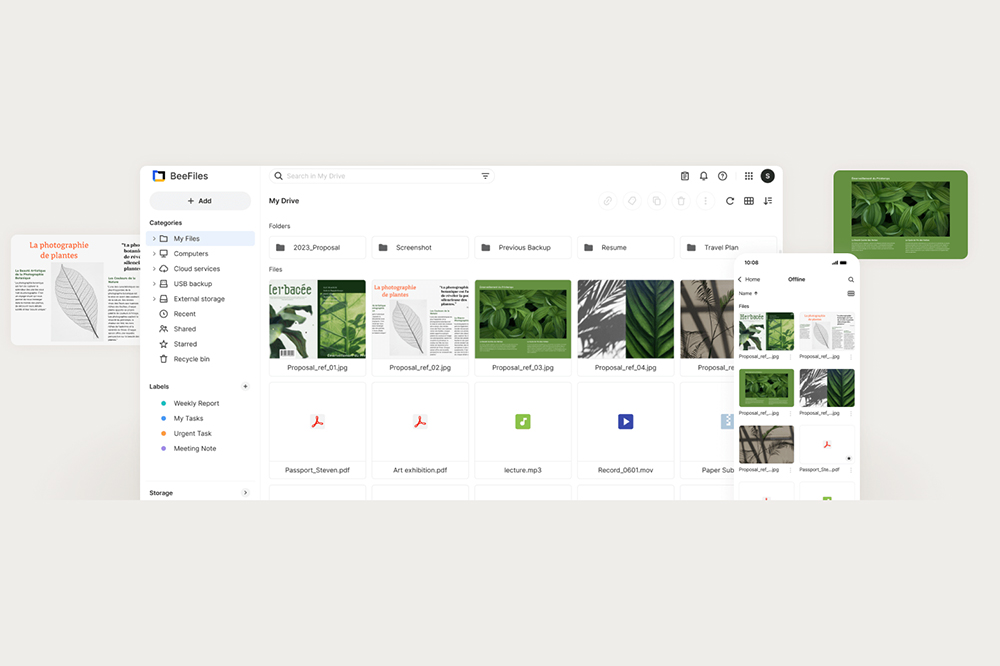
Task: Open the Screenshot folder
Action: 420,248
